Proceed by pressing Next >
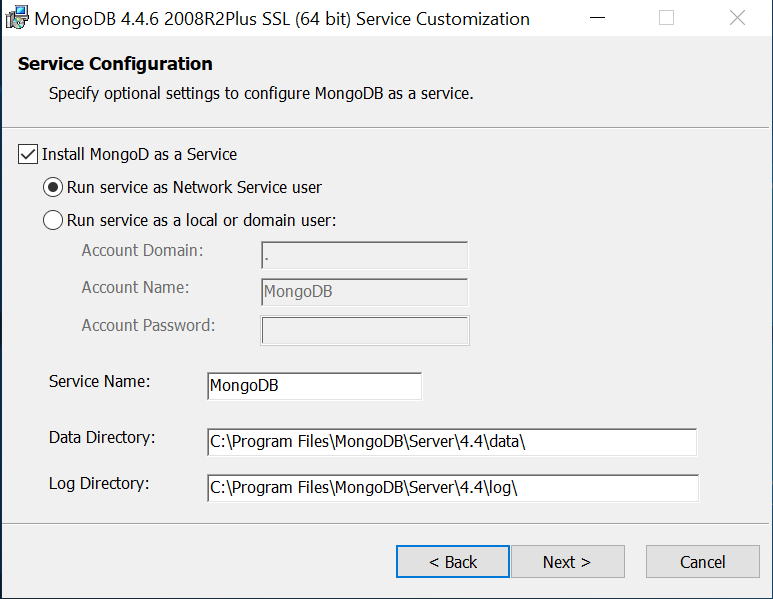The width and height of the screenshot is (773, 599). (567, 562)
